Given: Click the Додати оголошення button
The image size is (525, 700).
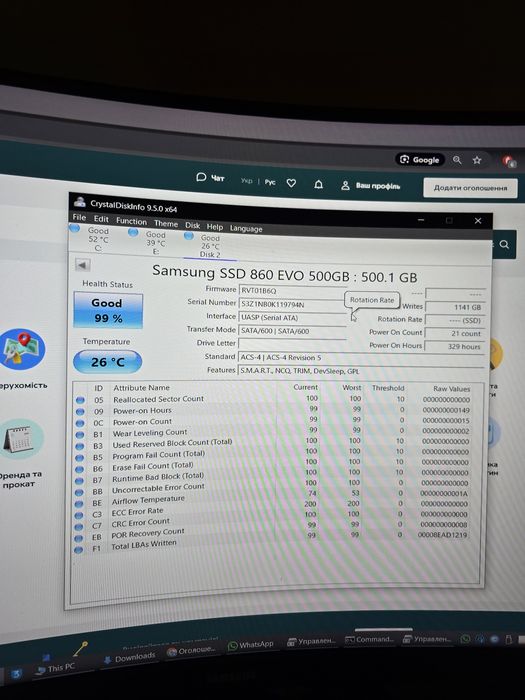Looking at the screenshot, I should (471, 188).
